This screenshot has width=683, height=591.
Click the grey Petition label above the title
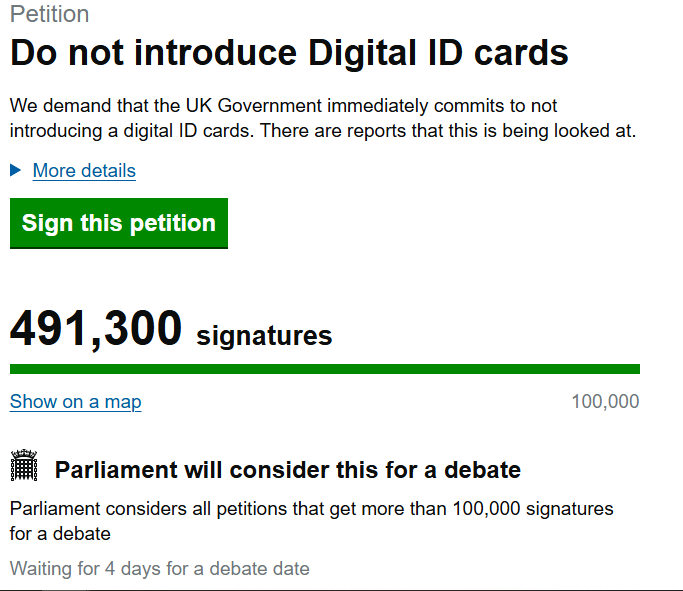[x=49, y=14]
